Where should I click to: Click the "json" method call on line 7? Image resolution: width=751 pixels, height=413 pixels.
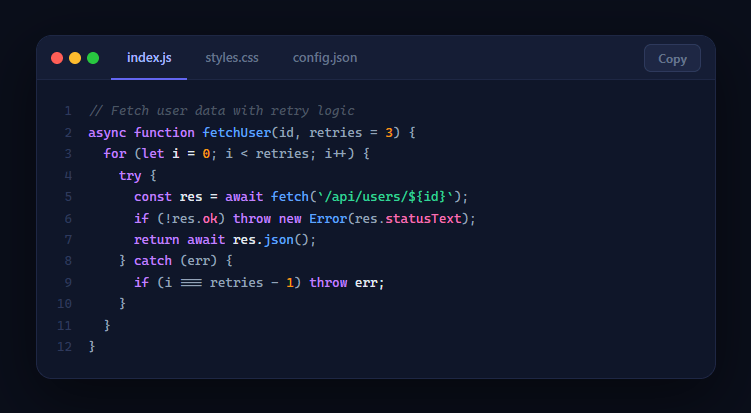[x=279, y=240]
